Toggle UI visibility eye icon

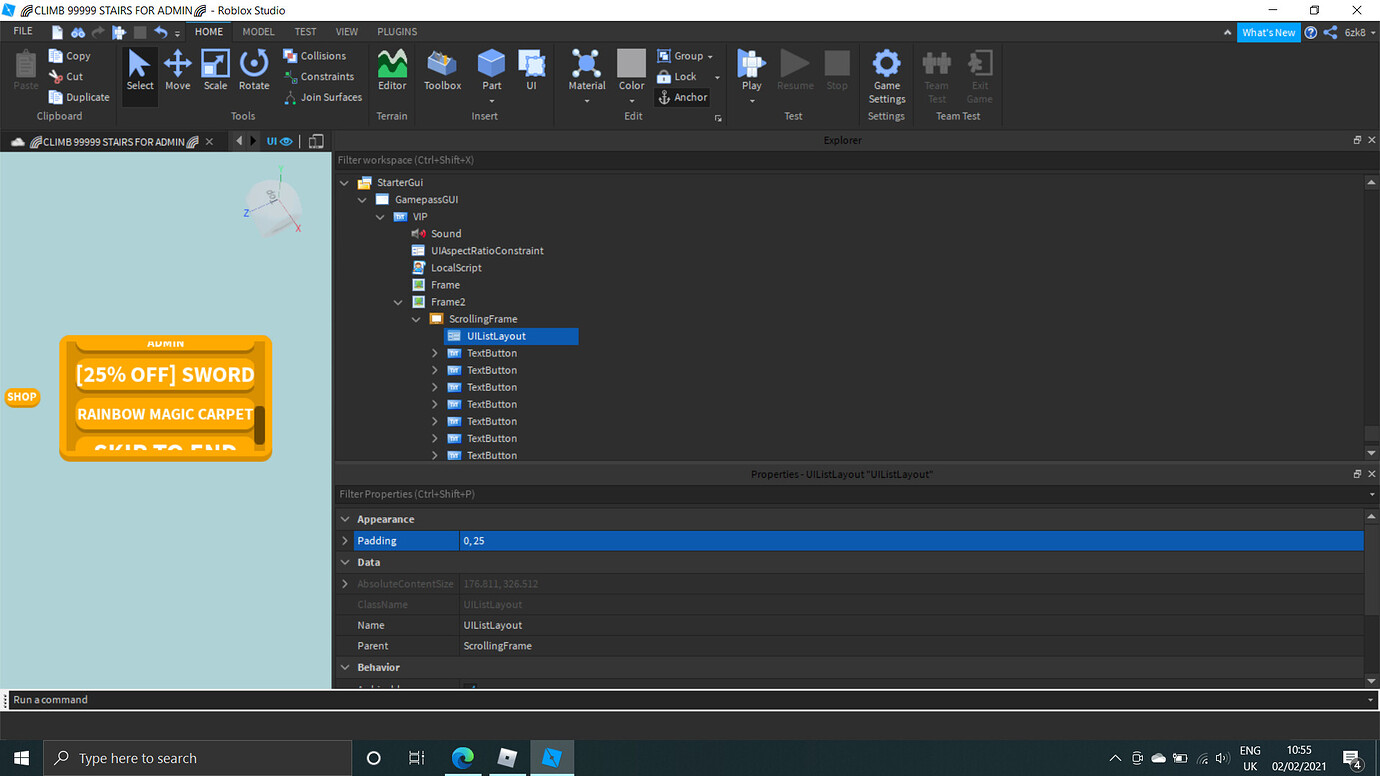(x=286, y=142)
